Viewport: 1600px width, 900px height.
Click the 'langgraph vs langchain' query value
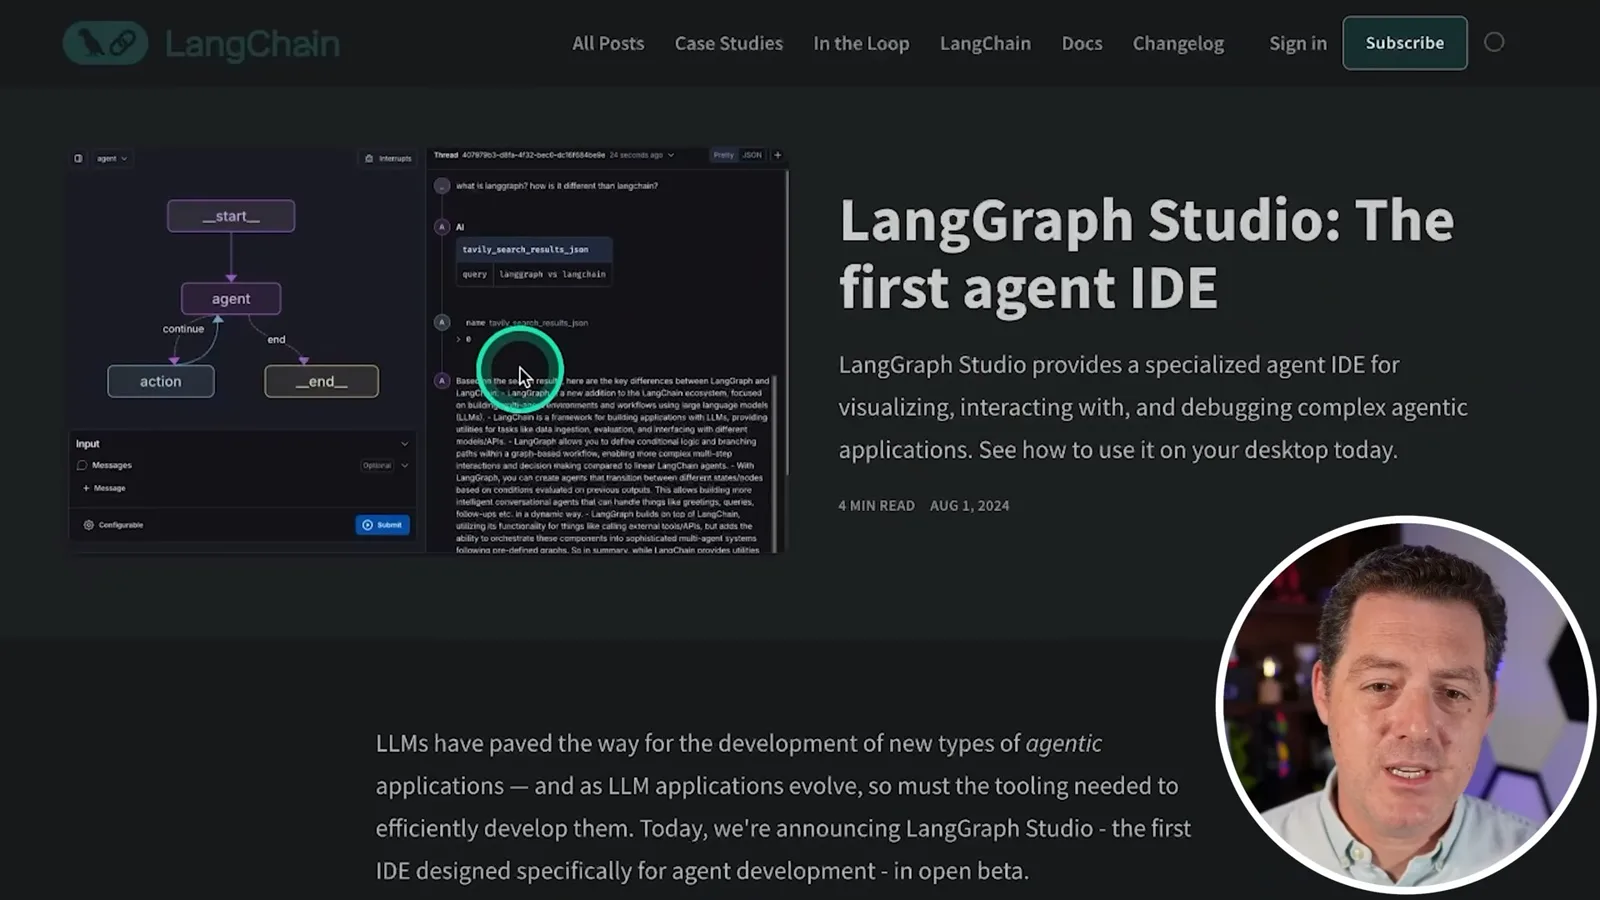[552, 274]
